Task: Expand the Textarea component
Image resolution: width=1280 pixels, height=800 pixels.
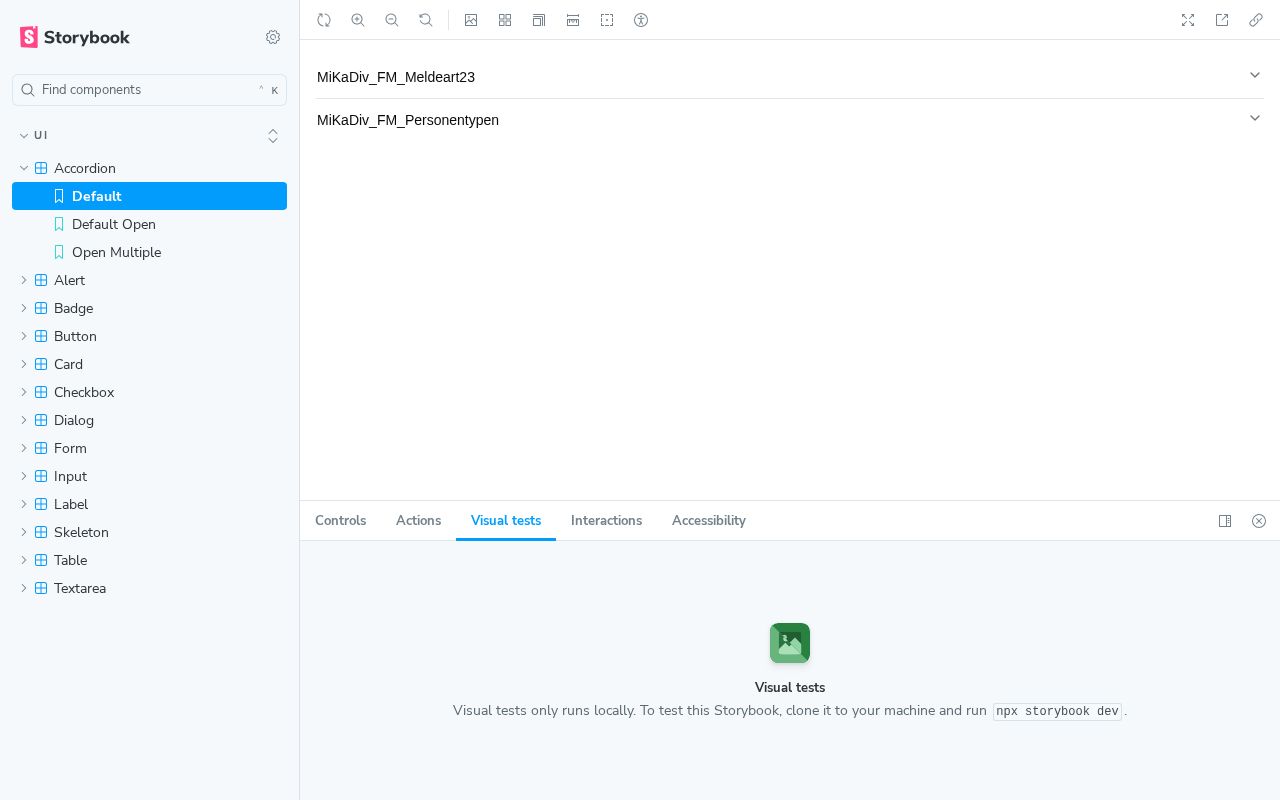Action: [x=149, y=588]
